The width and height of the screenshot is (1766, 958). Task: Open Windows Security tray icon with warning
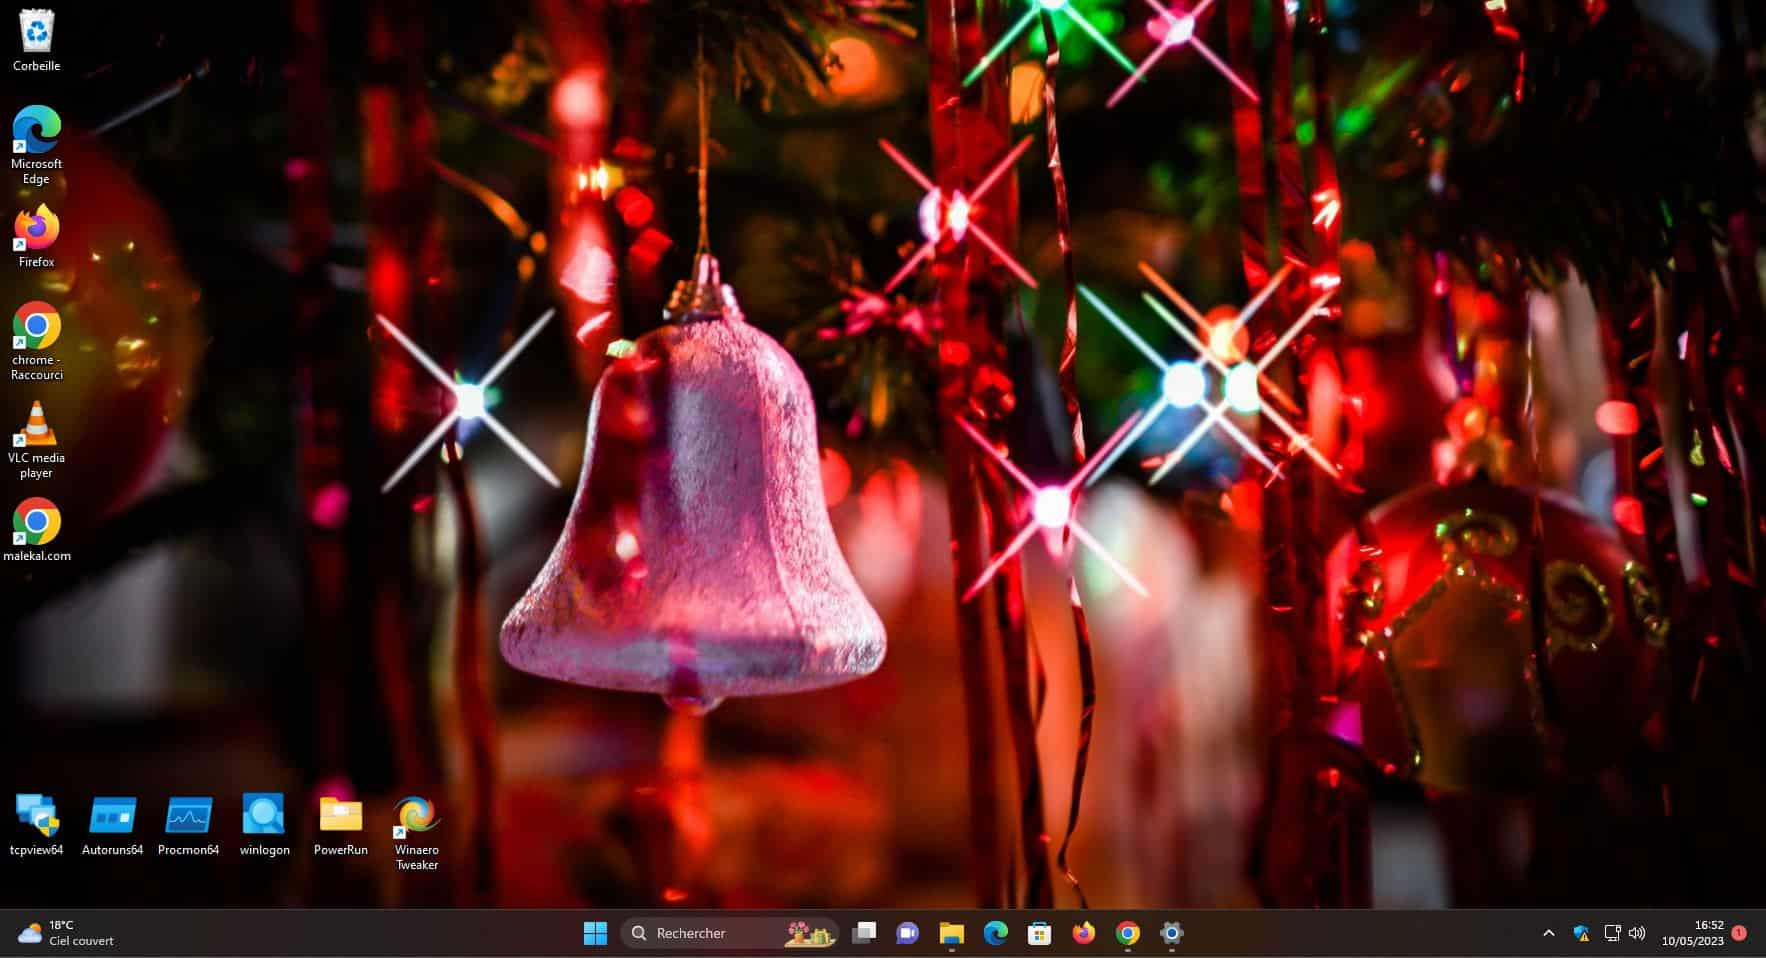[x=1581, y=933]
